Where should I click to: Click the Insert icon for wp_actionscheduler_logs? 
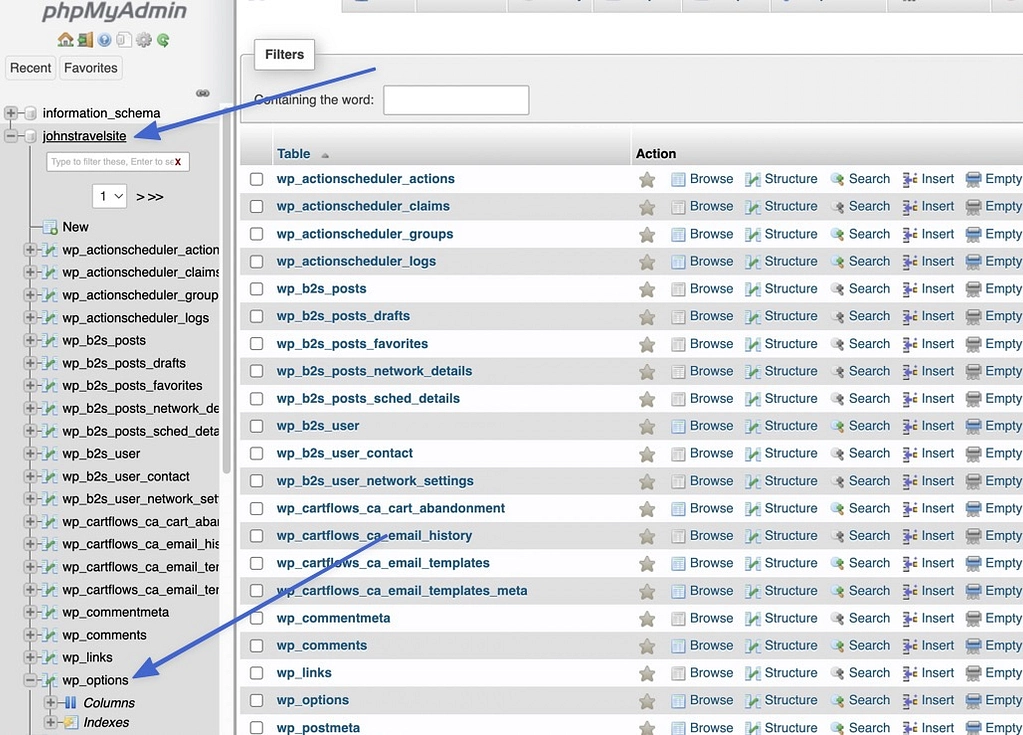(x=910, y=262)
